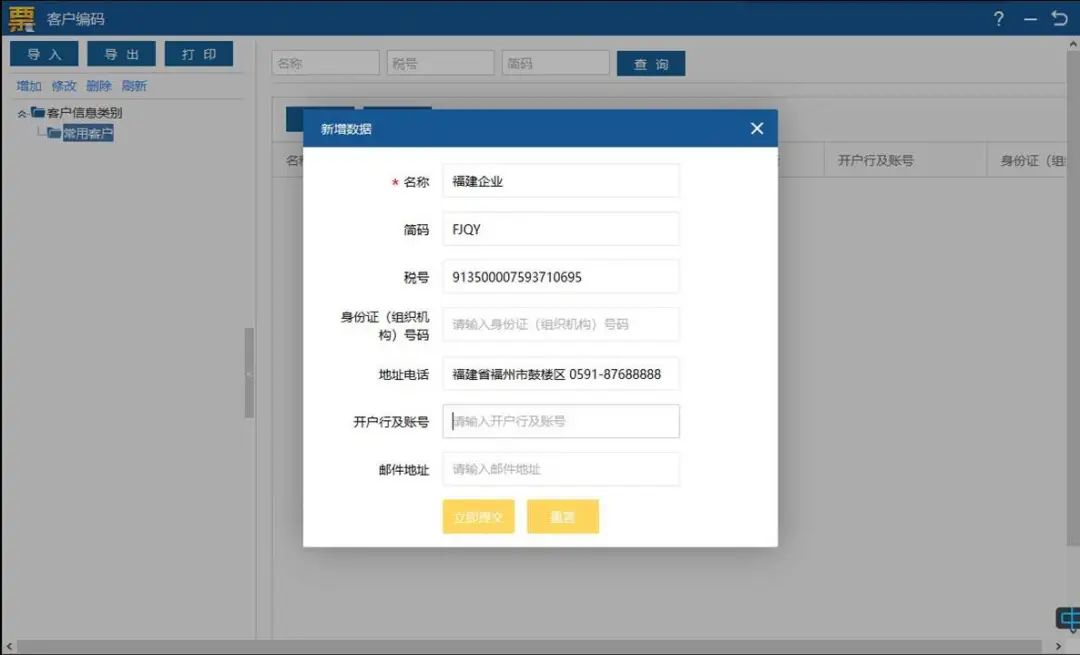Click the 导出 export button
Image resolution: width=1080 pixels, height=655 pixels.
pos(121,53)
